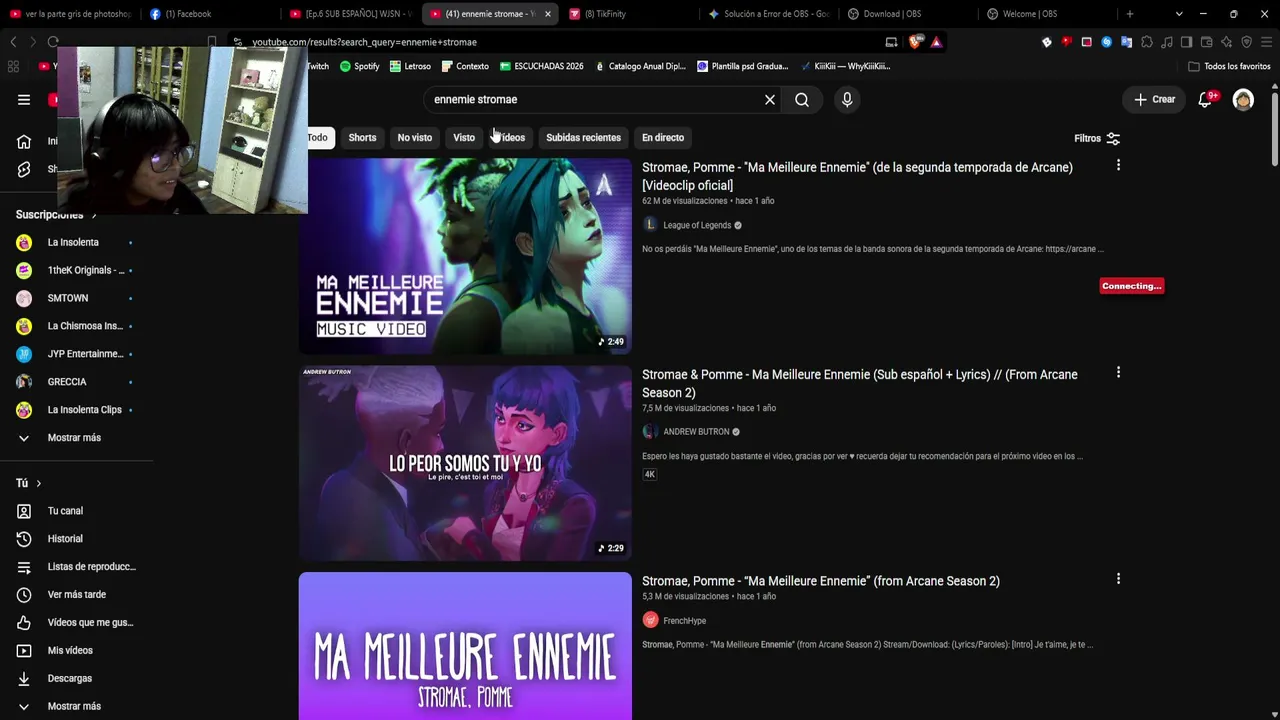Image resolution: width=1280 pixels, height=720 pixels.
Task: Open the Shorts icon in the sidebar
Action: pyautogui.click(x=24, y=169)
